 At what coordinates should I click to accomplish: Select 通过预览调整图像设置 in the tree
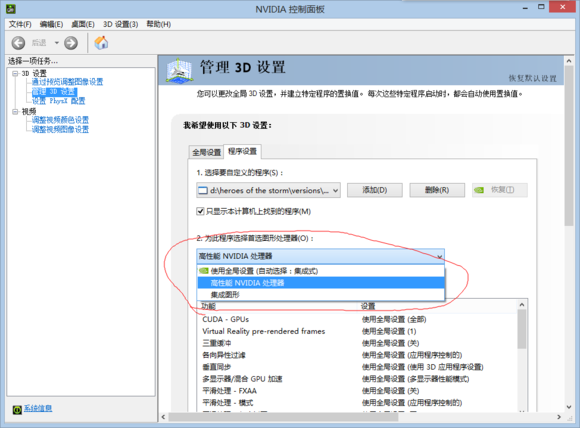67,82
